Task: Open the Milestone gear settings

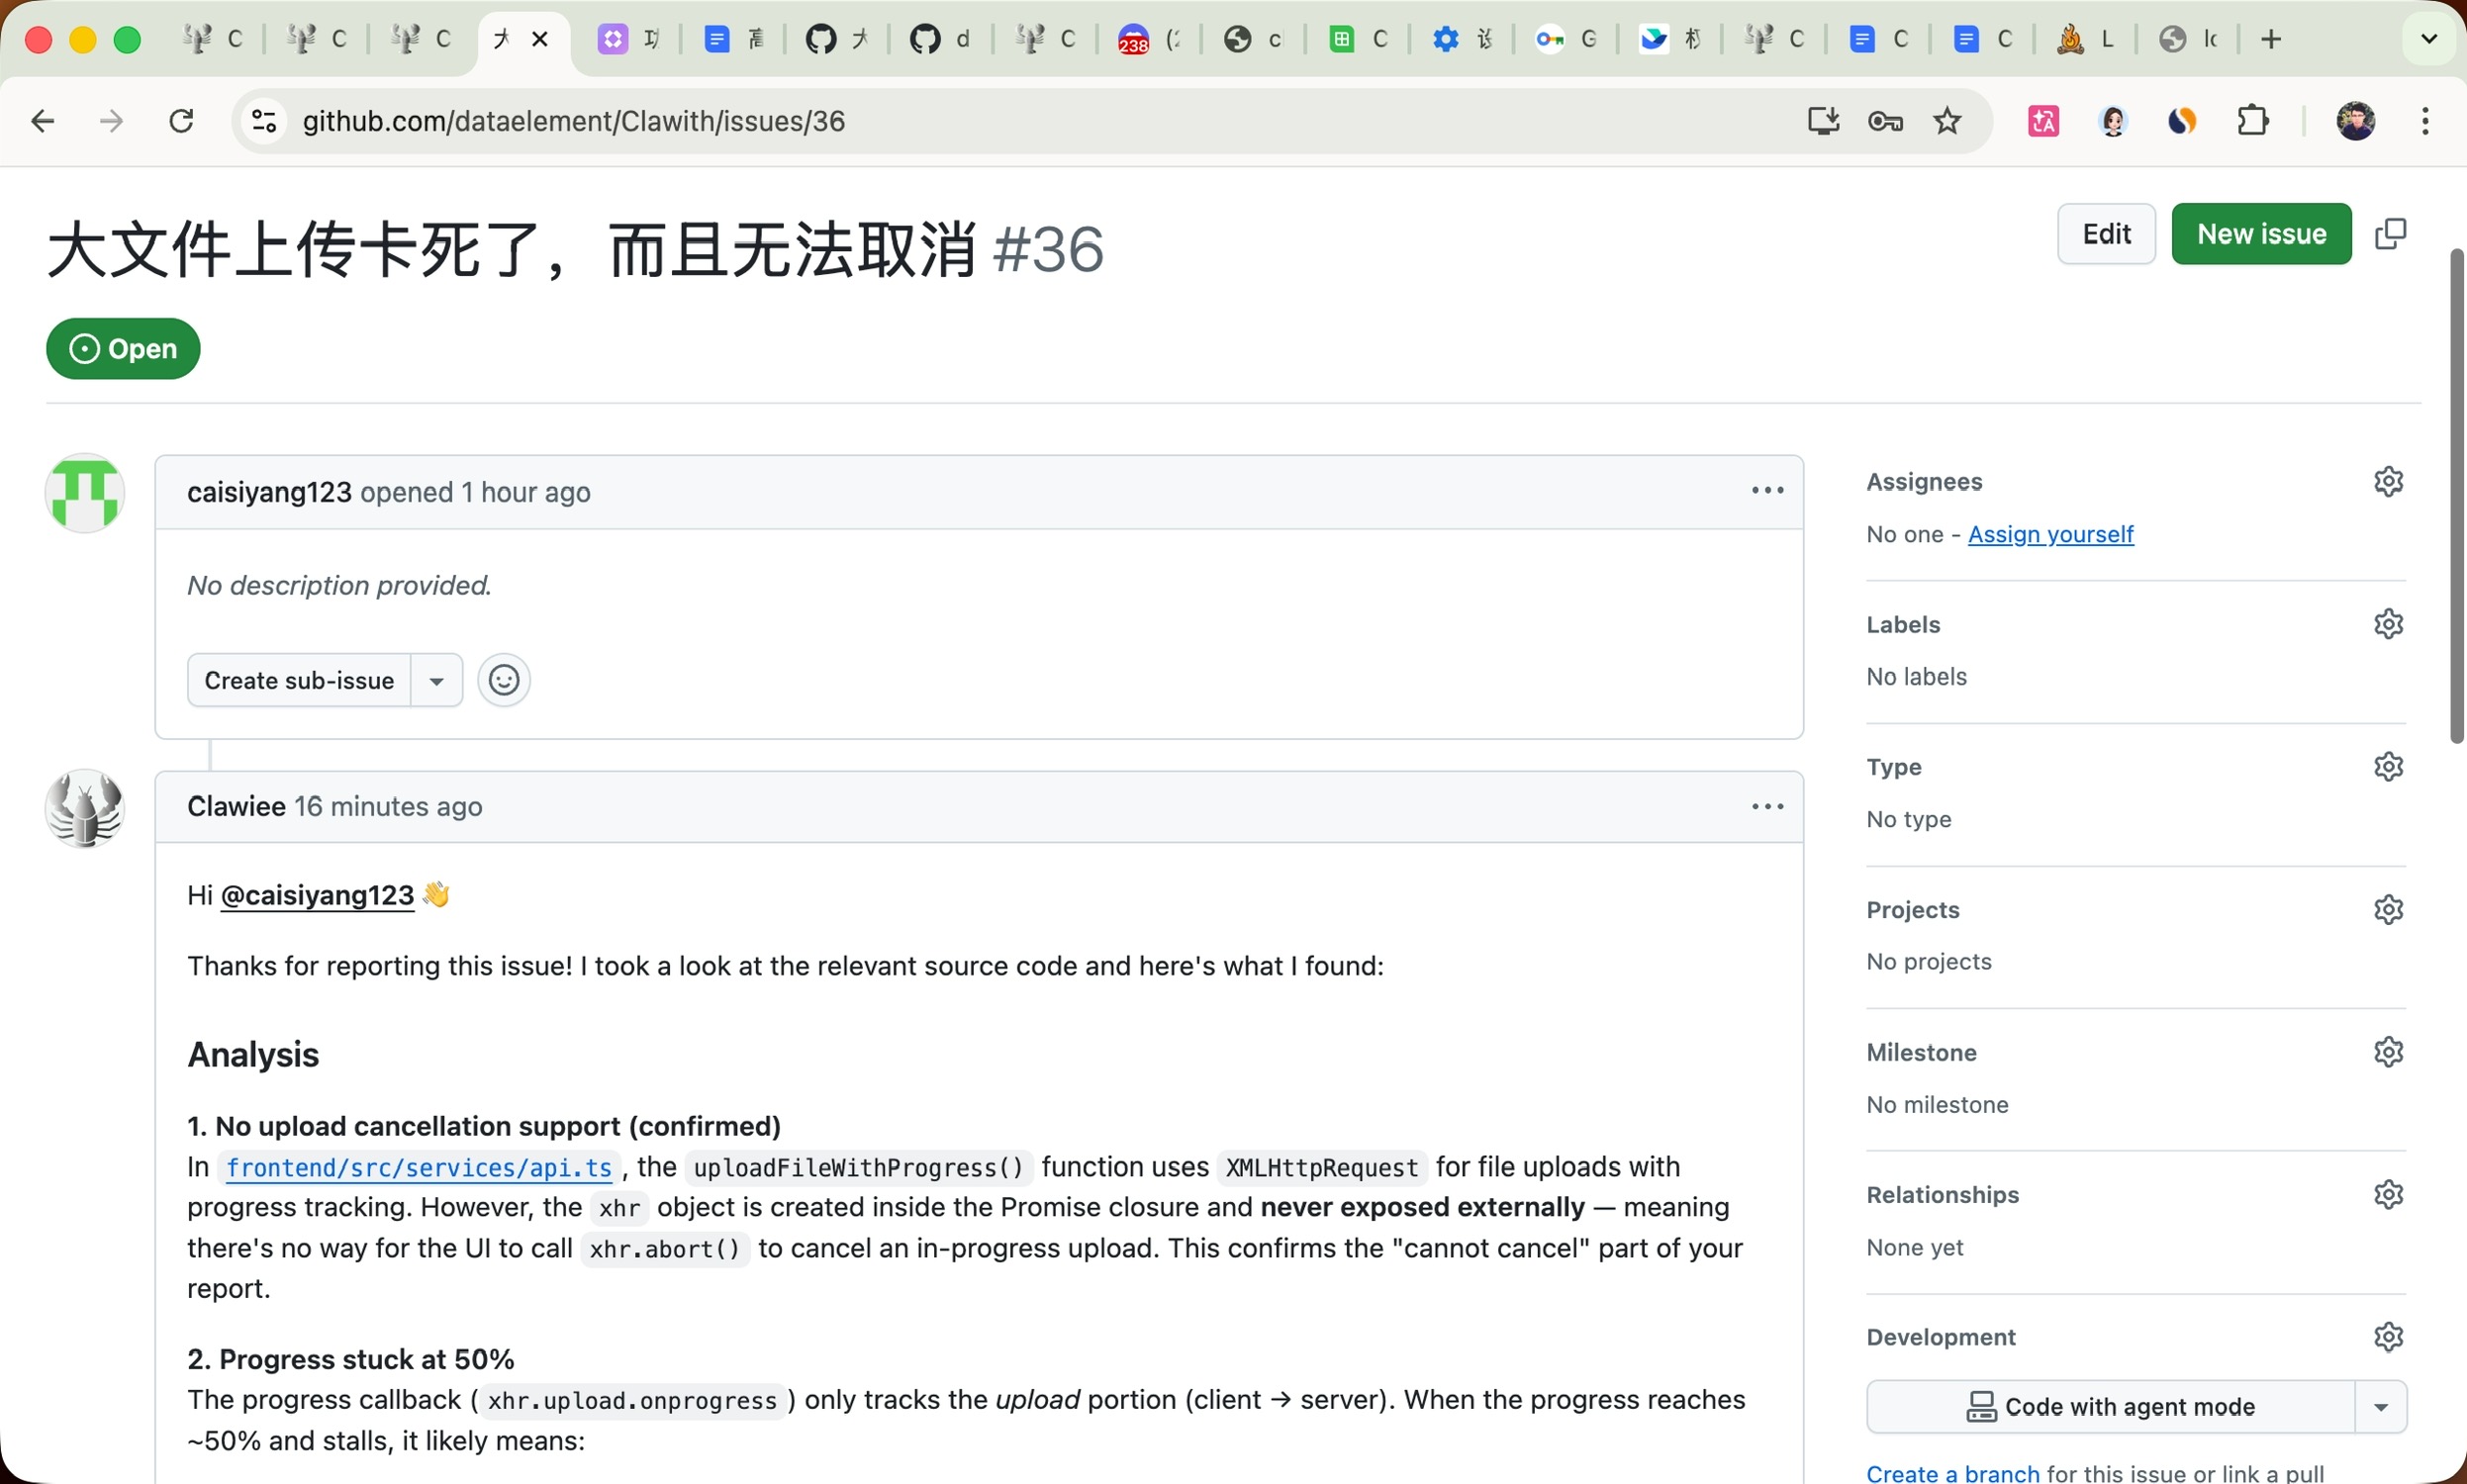Action: click(x=2388, y=1052)
